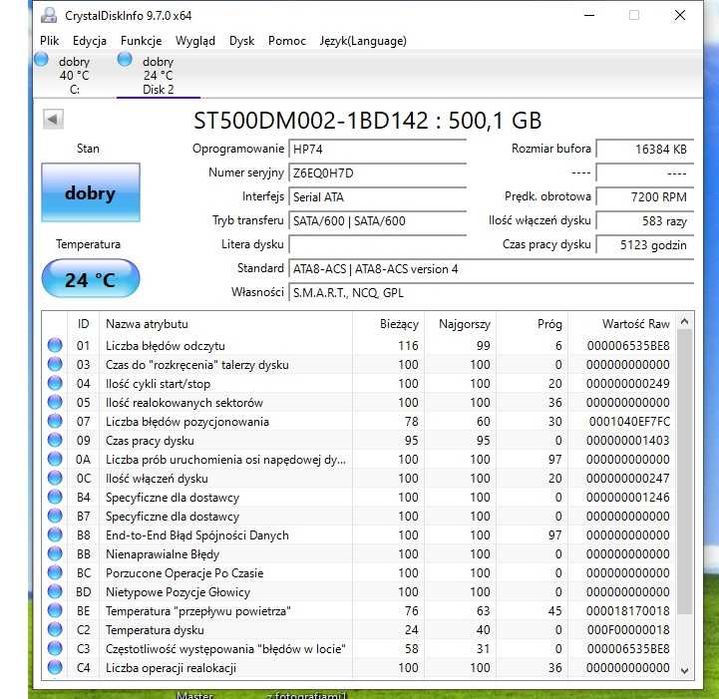The width and height of the screenshot is (719, 699).
Task: Click the Bieżący column header
Action: click(389, 324)
